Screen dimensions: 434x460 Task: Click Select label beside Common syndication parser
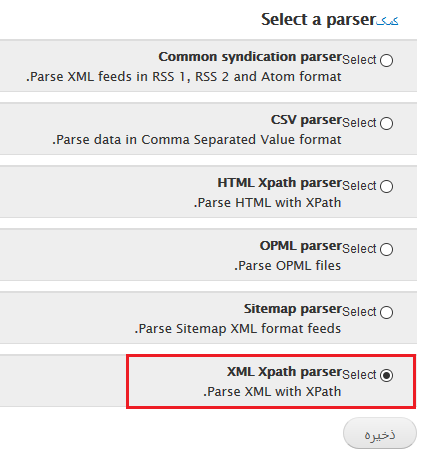tap(359, 60)
